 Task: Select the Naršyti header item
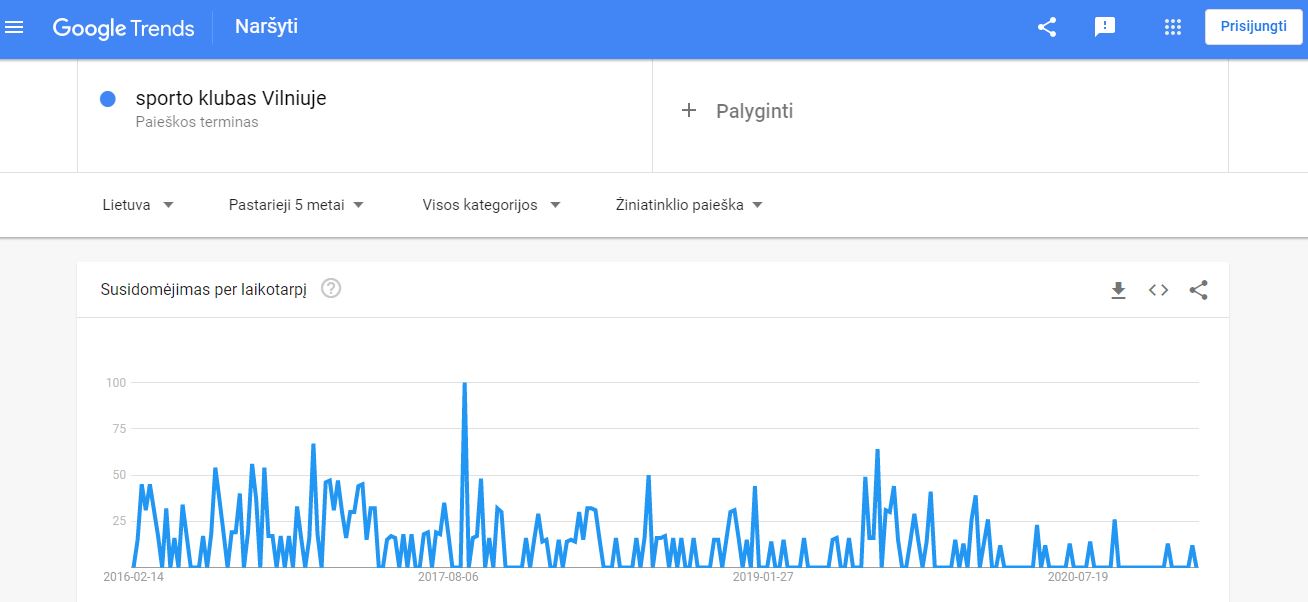pos(266,27)
